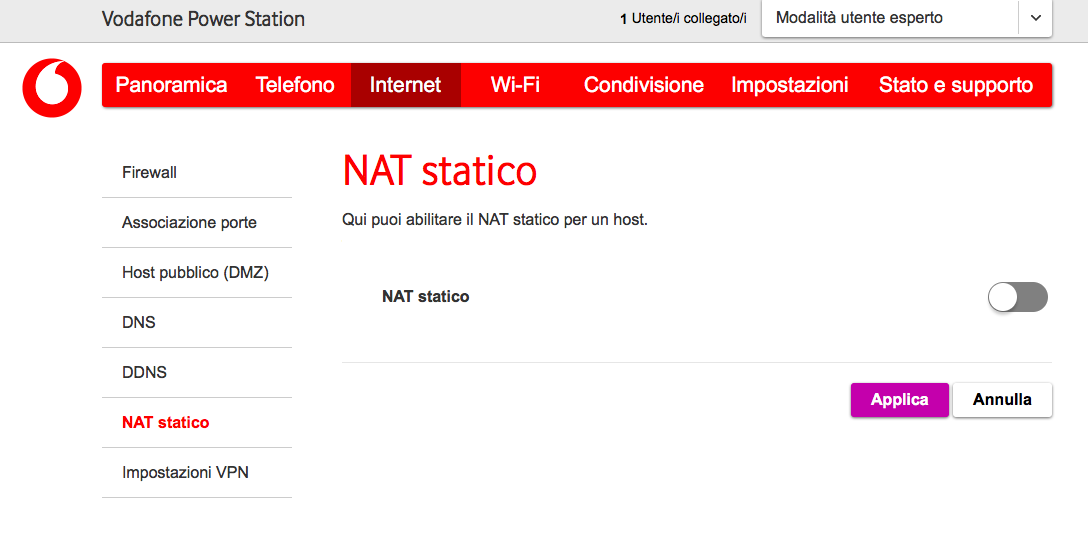Open Impostazioni VPN in sidebar
The image size is (1088, 553).
[x=185, y=472]
